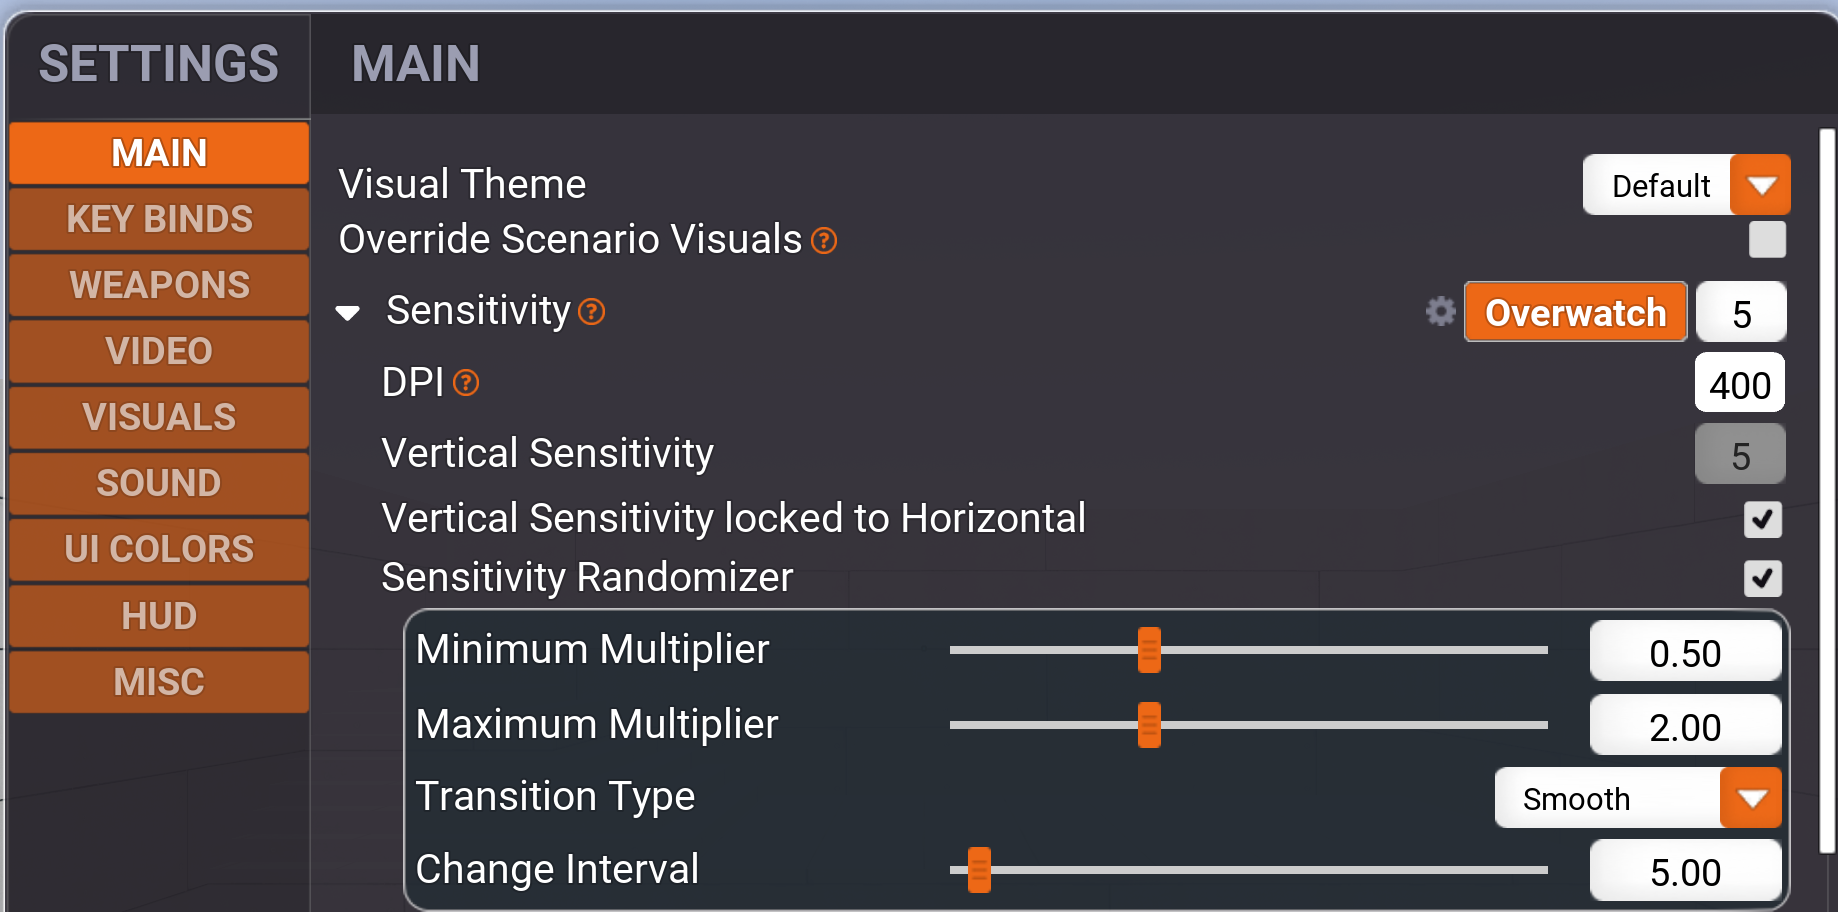Collapse the Sensitivity section arrow
Image resolution: width=1838 pixels, height=912 pixels.
348,313
